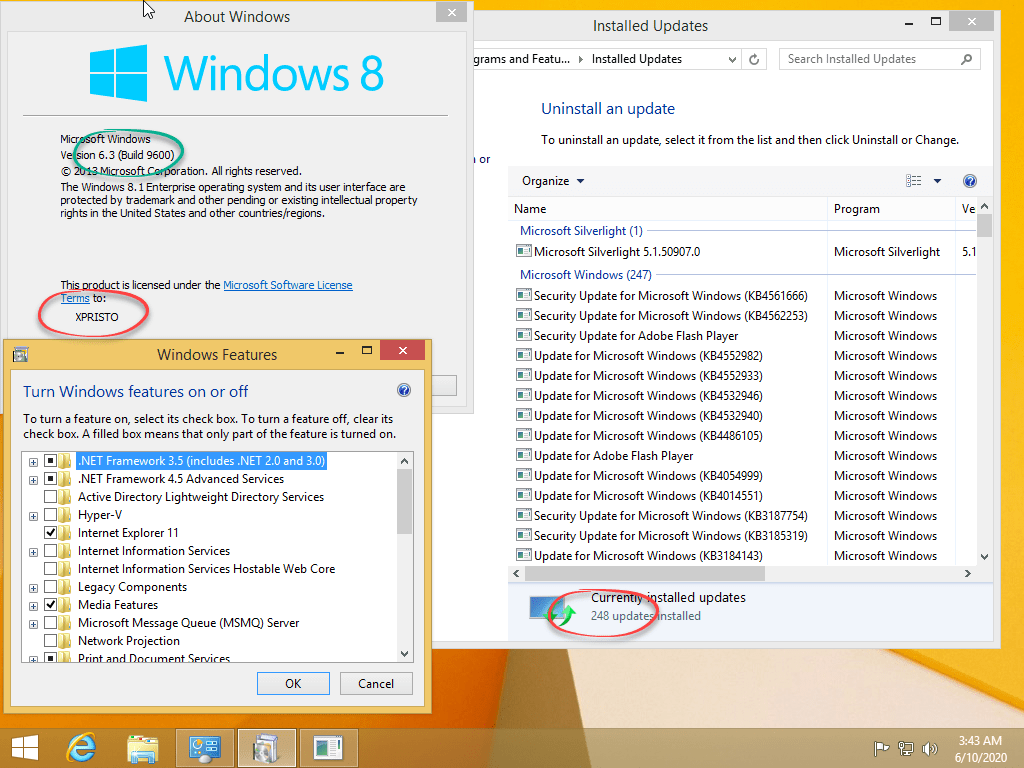Toggle .NET Framework 3.5 checkbox
This screenshot has height=768, width=1024.
(x=50, y=460)
